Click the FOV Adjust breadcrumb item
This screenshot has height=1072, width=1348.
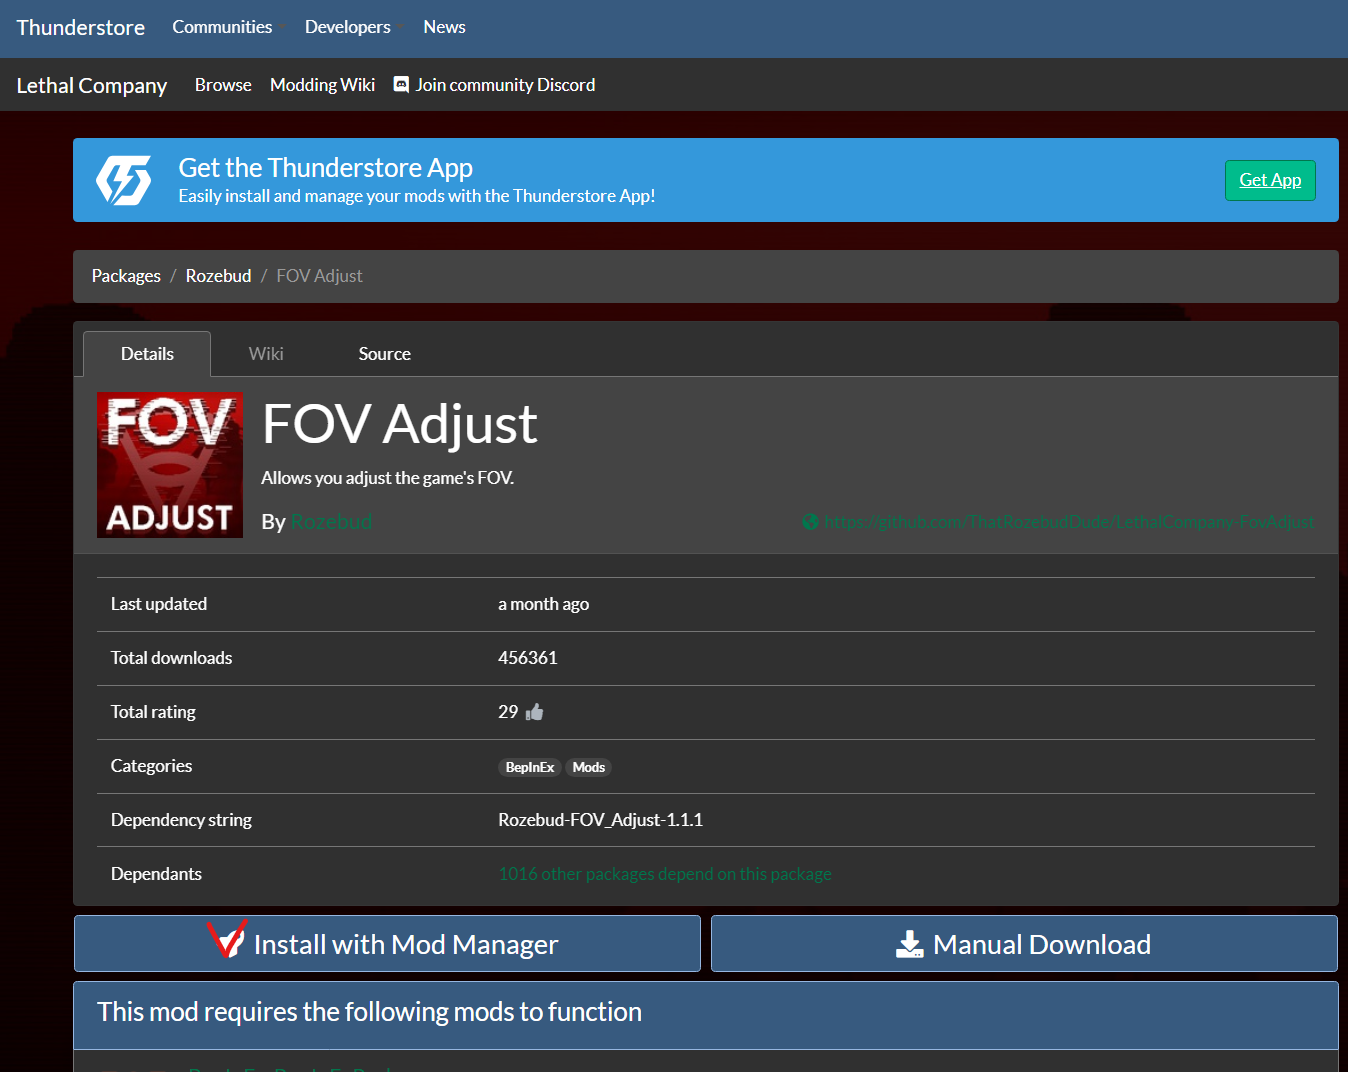[319, 276]
